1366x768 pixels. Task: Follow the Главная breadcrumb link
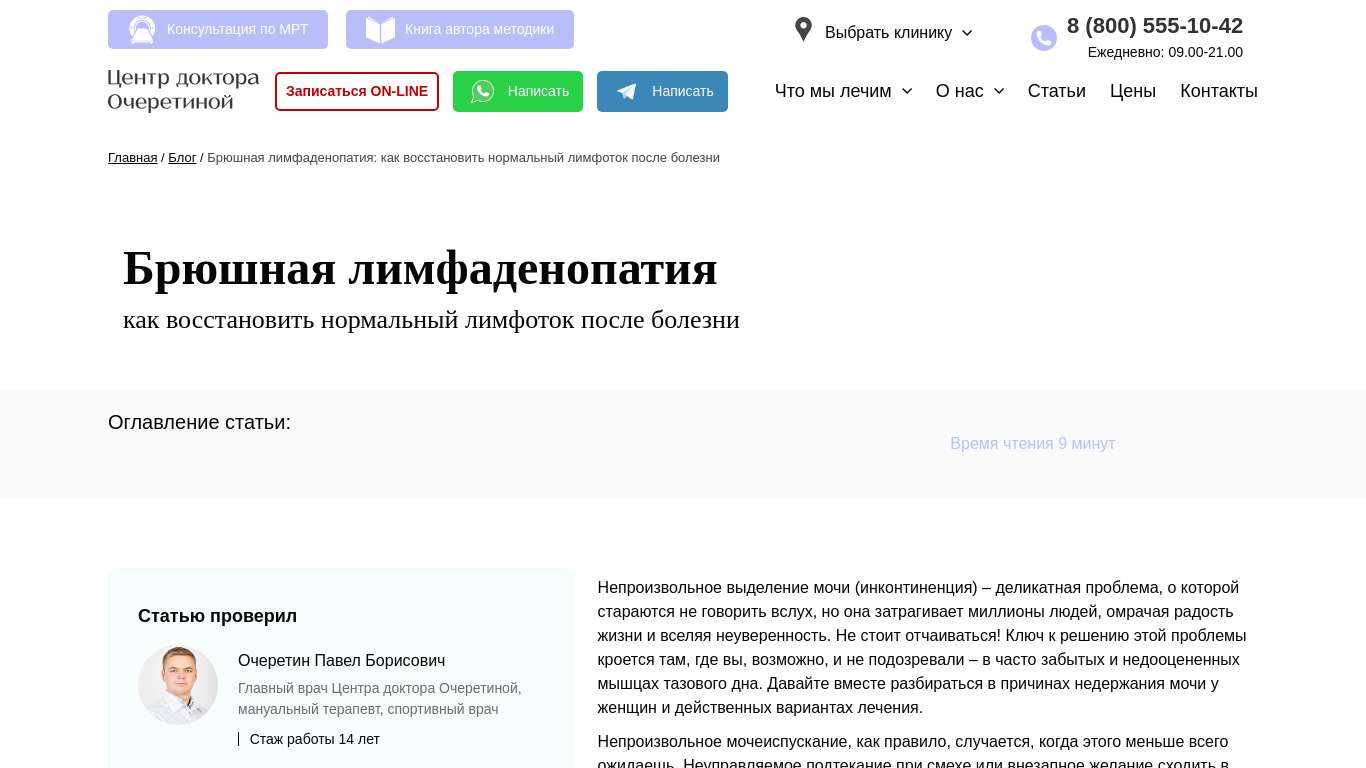(x=132, y=158)
